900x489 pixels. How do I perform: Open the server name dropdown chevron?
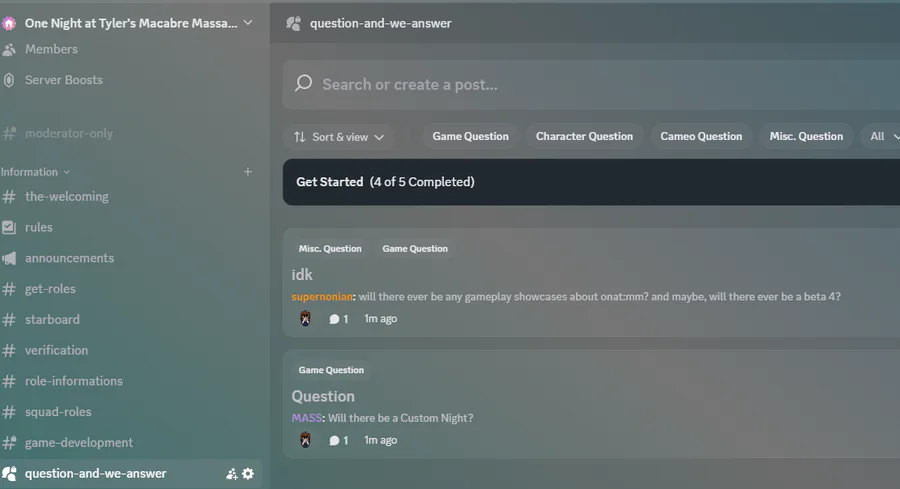tap(248, 23)
